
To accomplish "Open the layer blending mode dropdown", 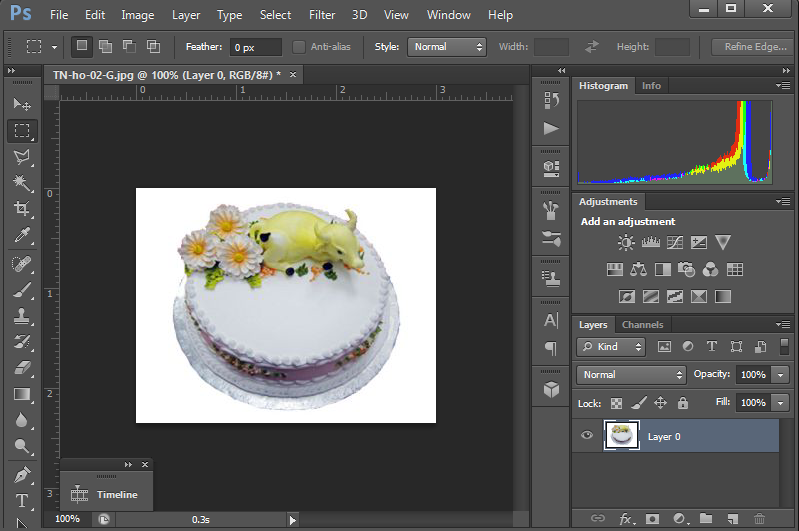I will coord(630,375).
